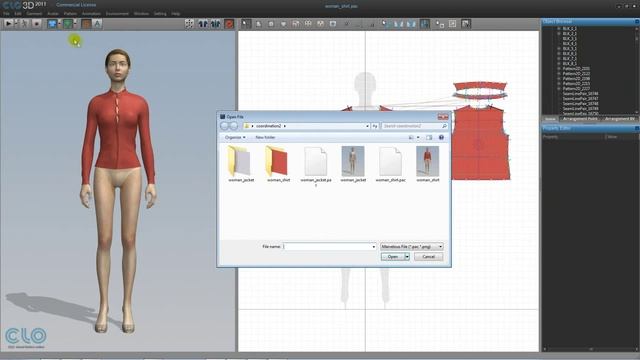This screenshot has width=640, height=360.
Task: Expand the BLK_1_1 tree node
Action: click(559, 29)
